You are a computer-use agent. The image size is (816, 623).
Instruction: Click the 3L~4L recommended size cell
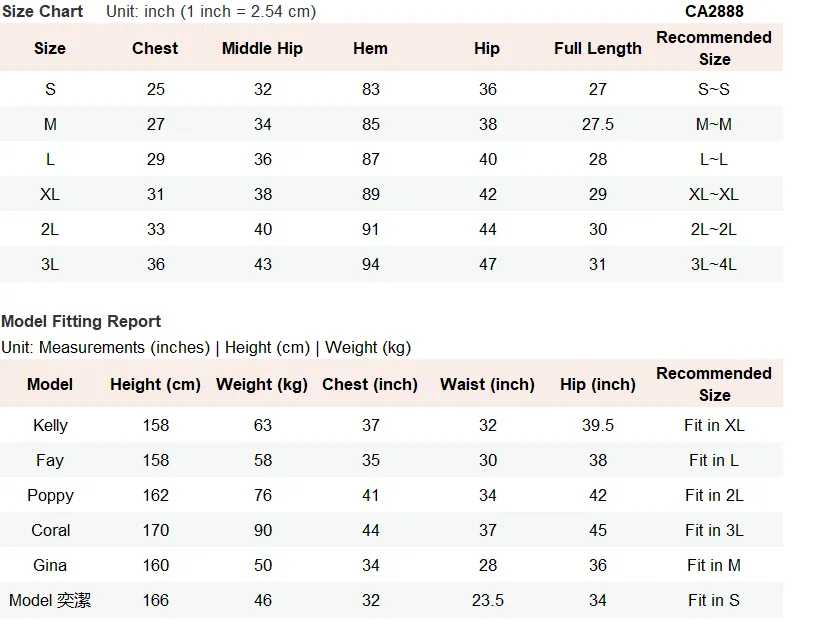[x=713, y=264]
